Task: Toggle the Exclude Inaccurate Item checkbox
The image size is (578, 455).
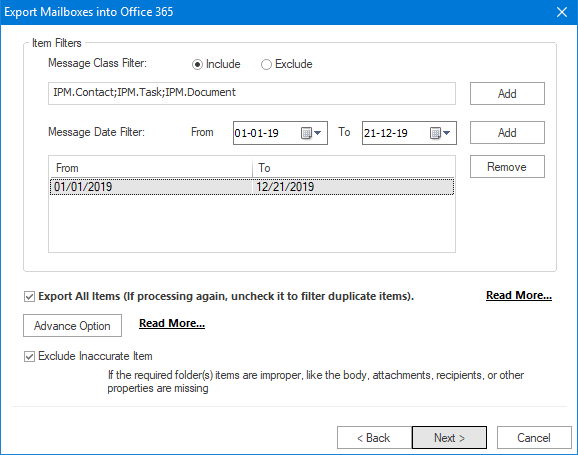Action: click(29, 356)
